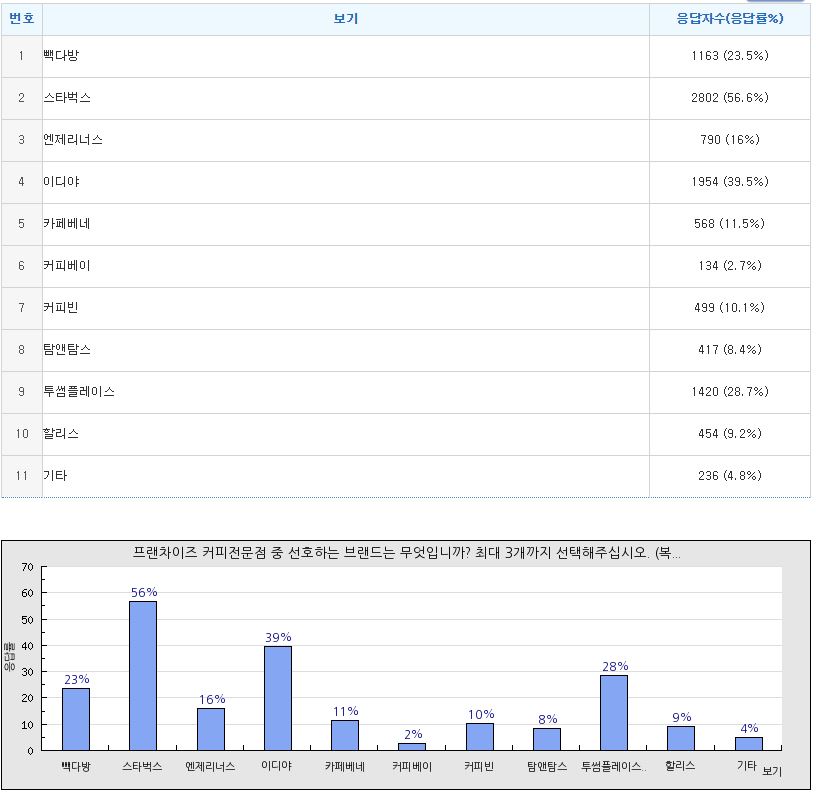The width and height of the screenshot is (816, 793).
Task: Select the 이디야 row label
Action: point(61,182)
